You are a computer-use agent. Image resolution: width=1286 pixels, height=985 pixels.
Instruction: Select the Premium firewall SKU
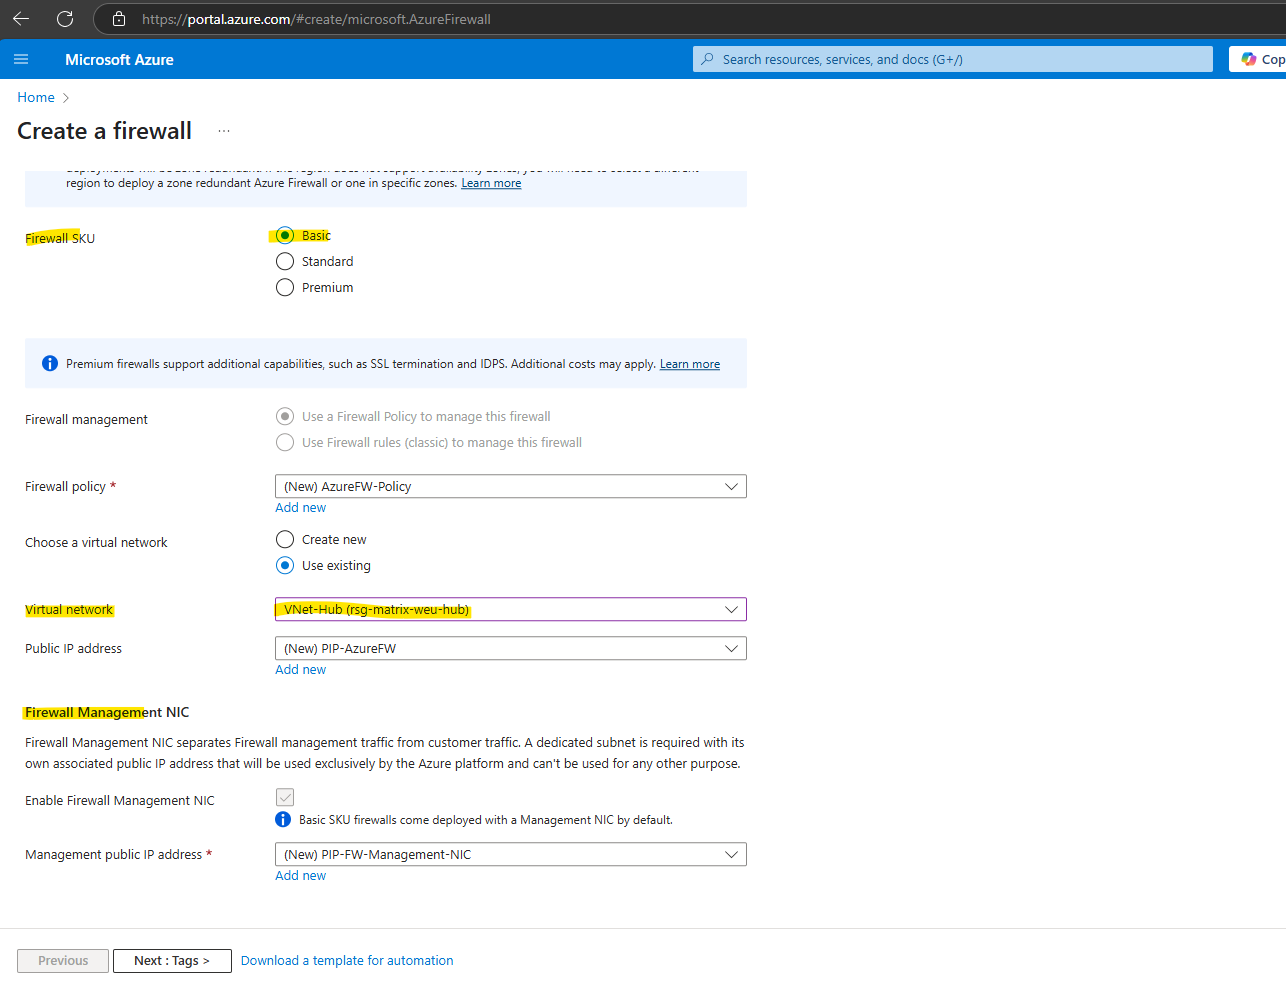coord(285,287)
